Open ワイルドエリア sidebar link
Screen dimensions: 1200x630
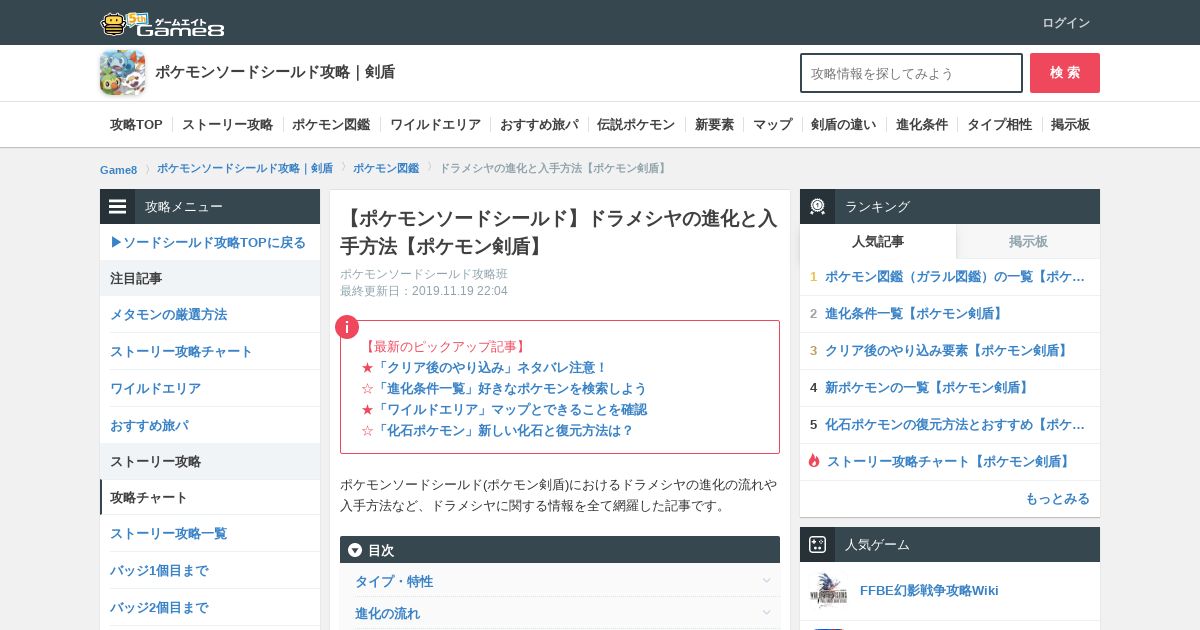click(x=155, y=388)
